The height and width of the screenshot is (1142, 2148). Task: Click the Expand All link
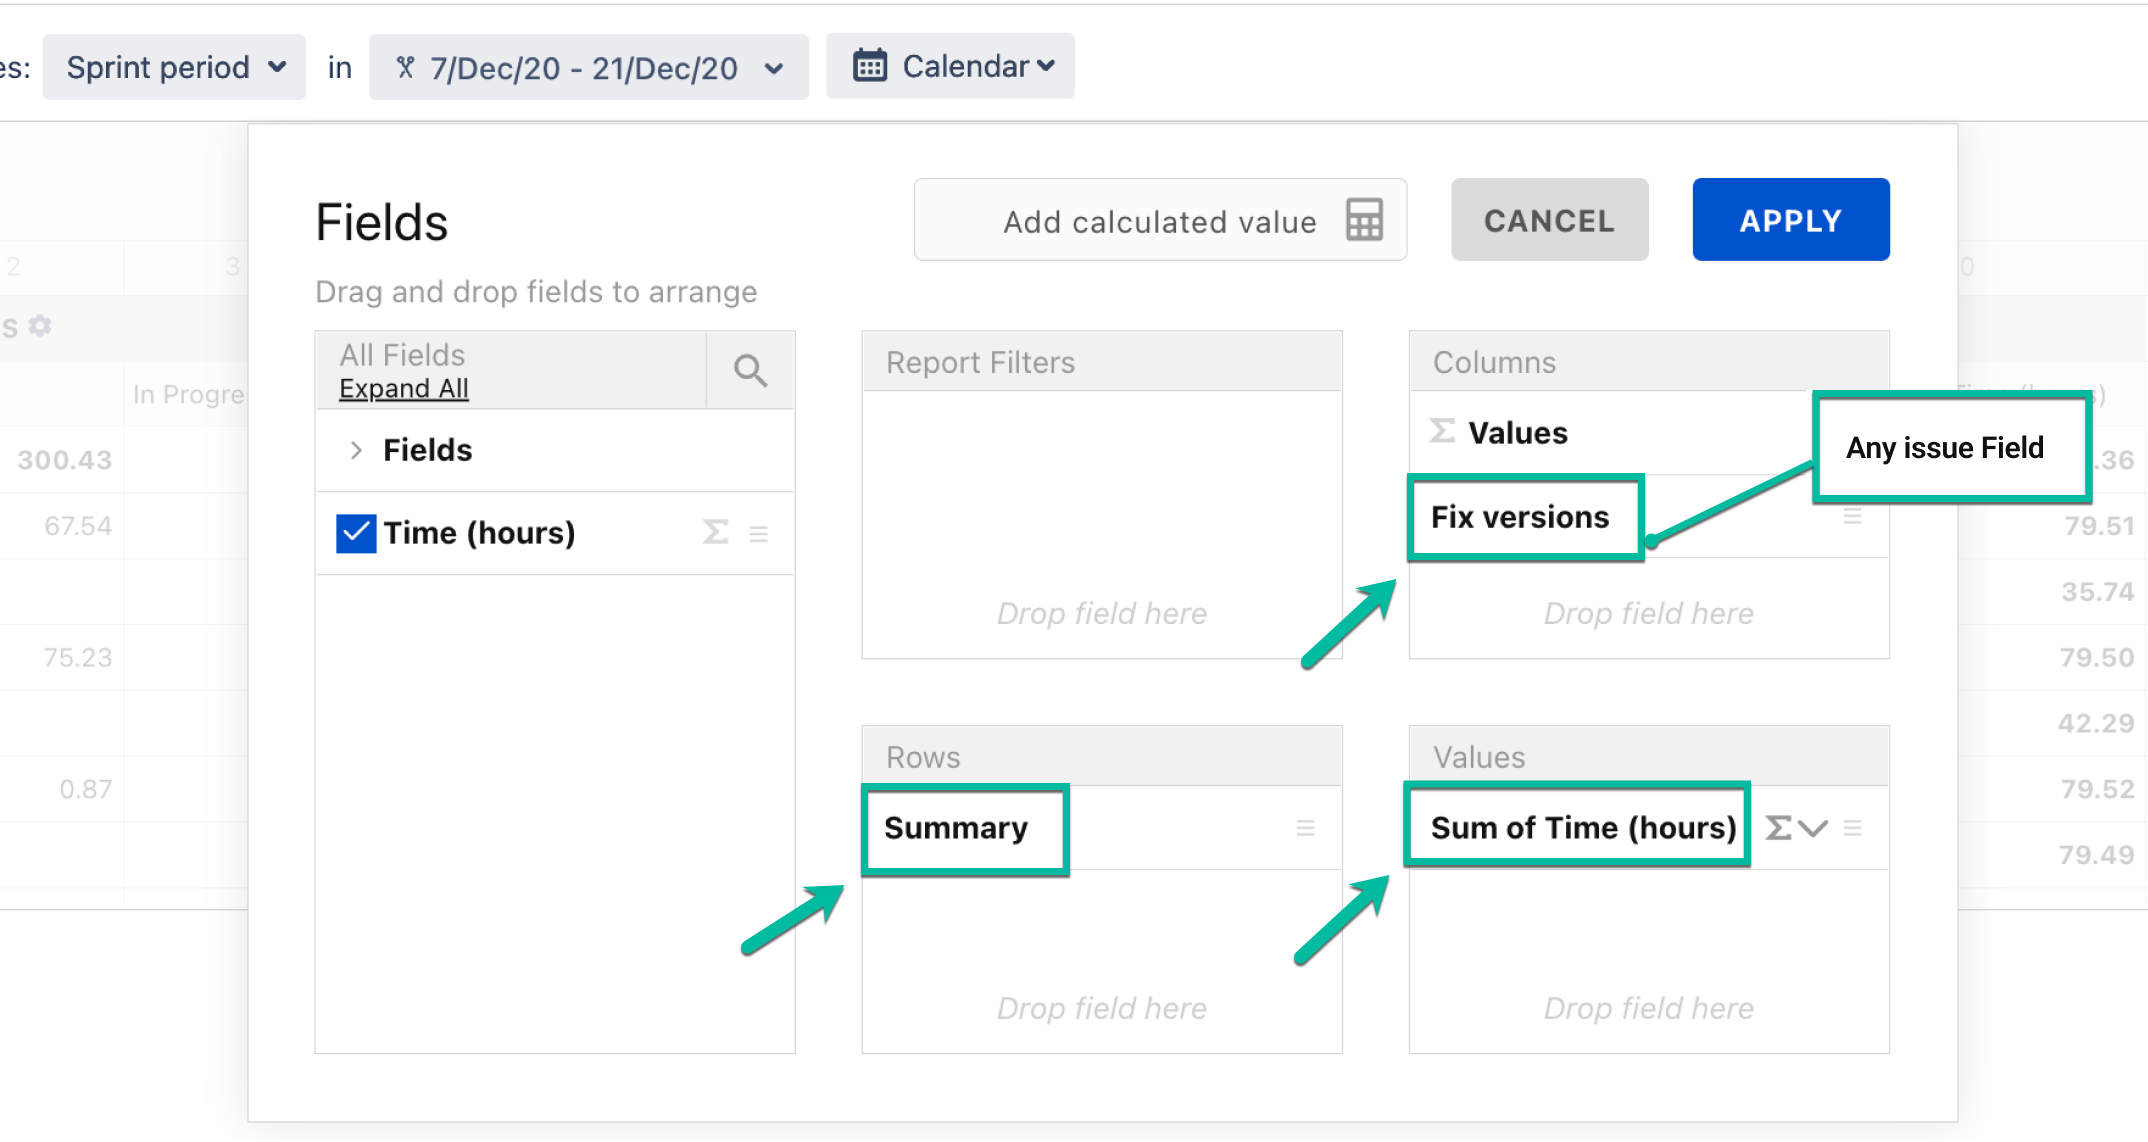(x=404, y=389)
